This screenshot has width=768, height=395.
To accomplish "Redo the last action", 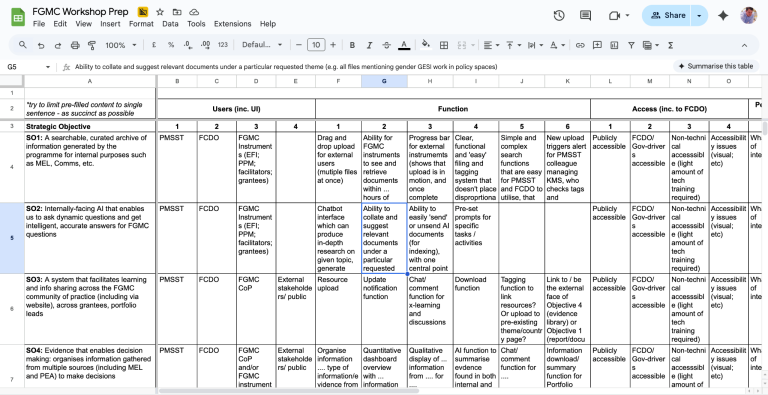I will coord(58,45).
